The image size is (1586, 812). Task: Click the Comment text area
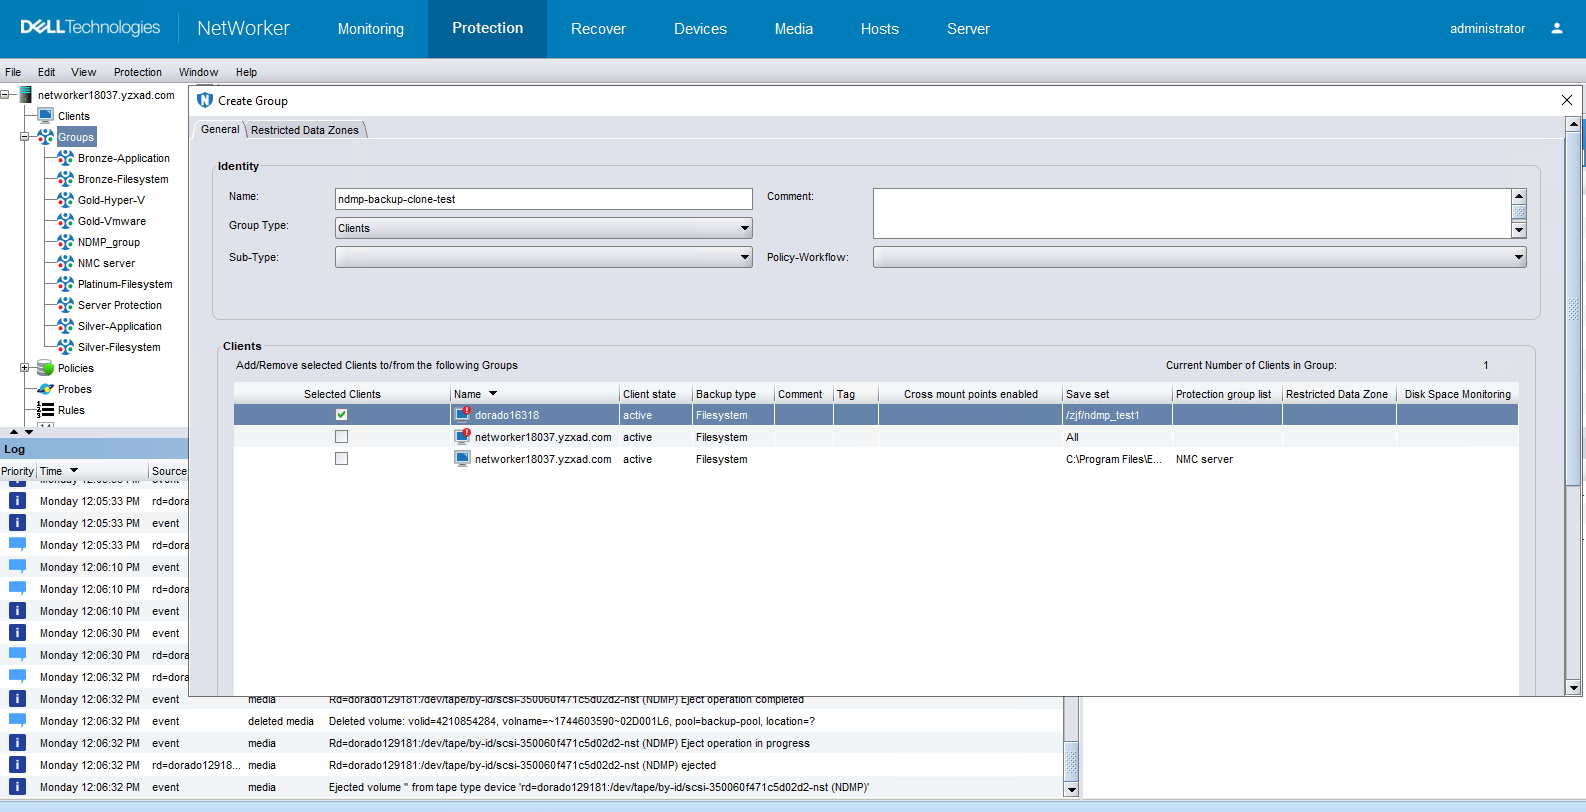coord(1192,213)
